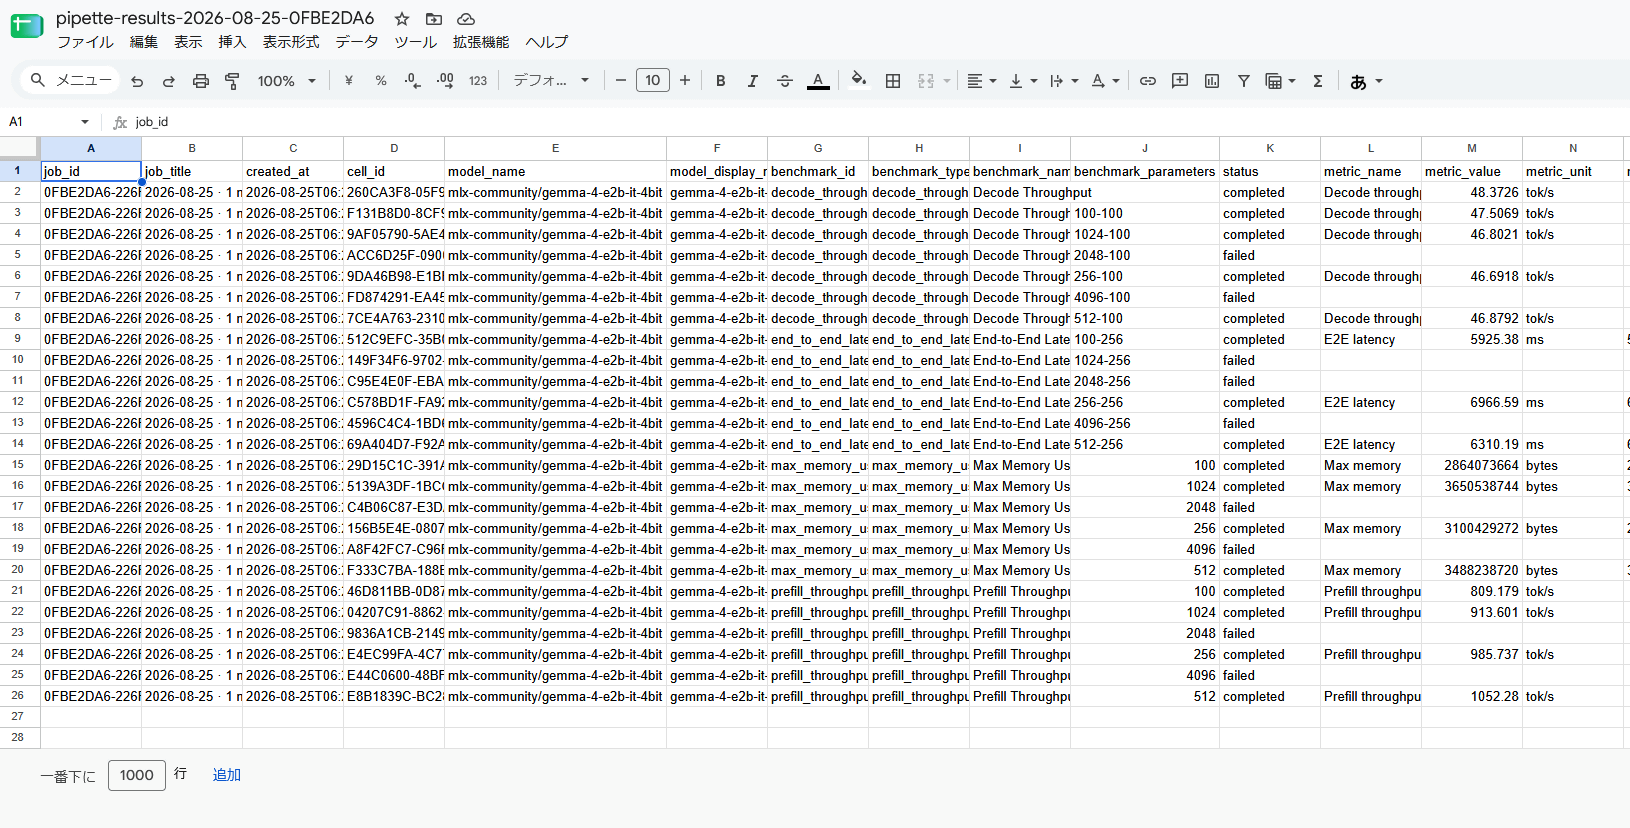
Task: Click the model_name header cell
Action: 555,171
